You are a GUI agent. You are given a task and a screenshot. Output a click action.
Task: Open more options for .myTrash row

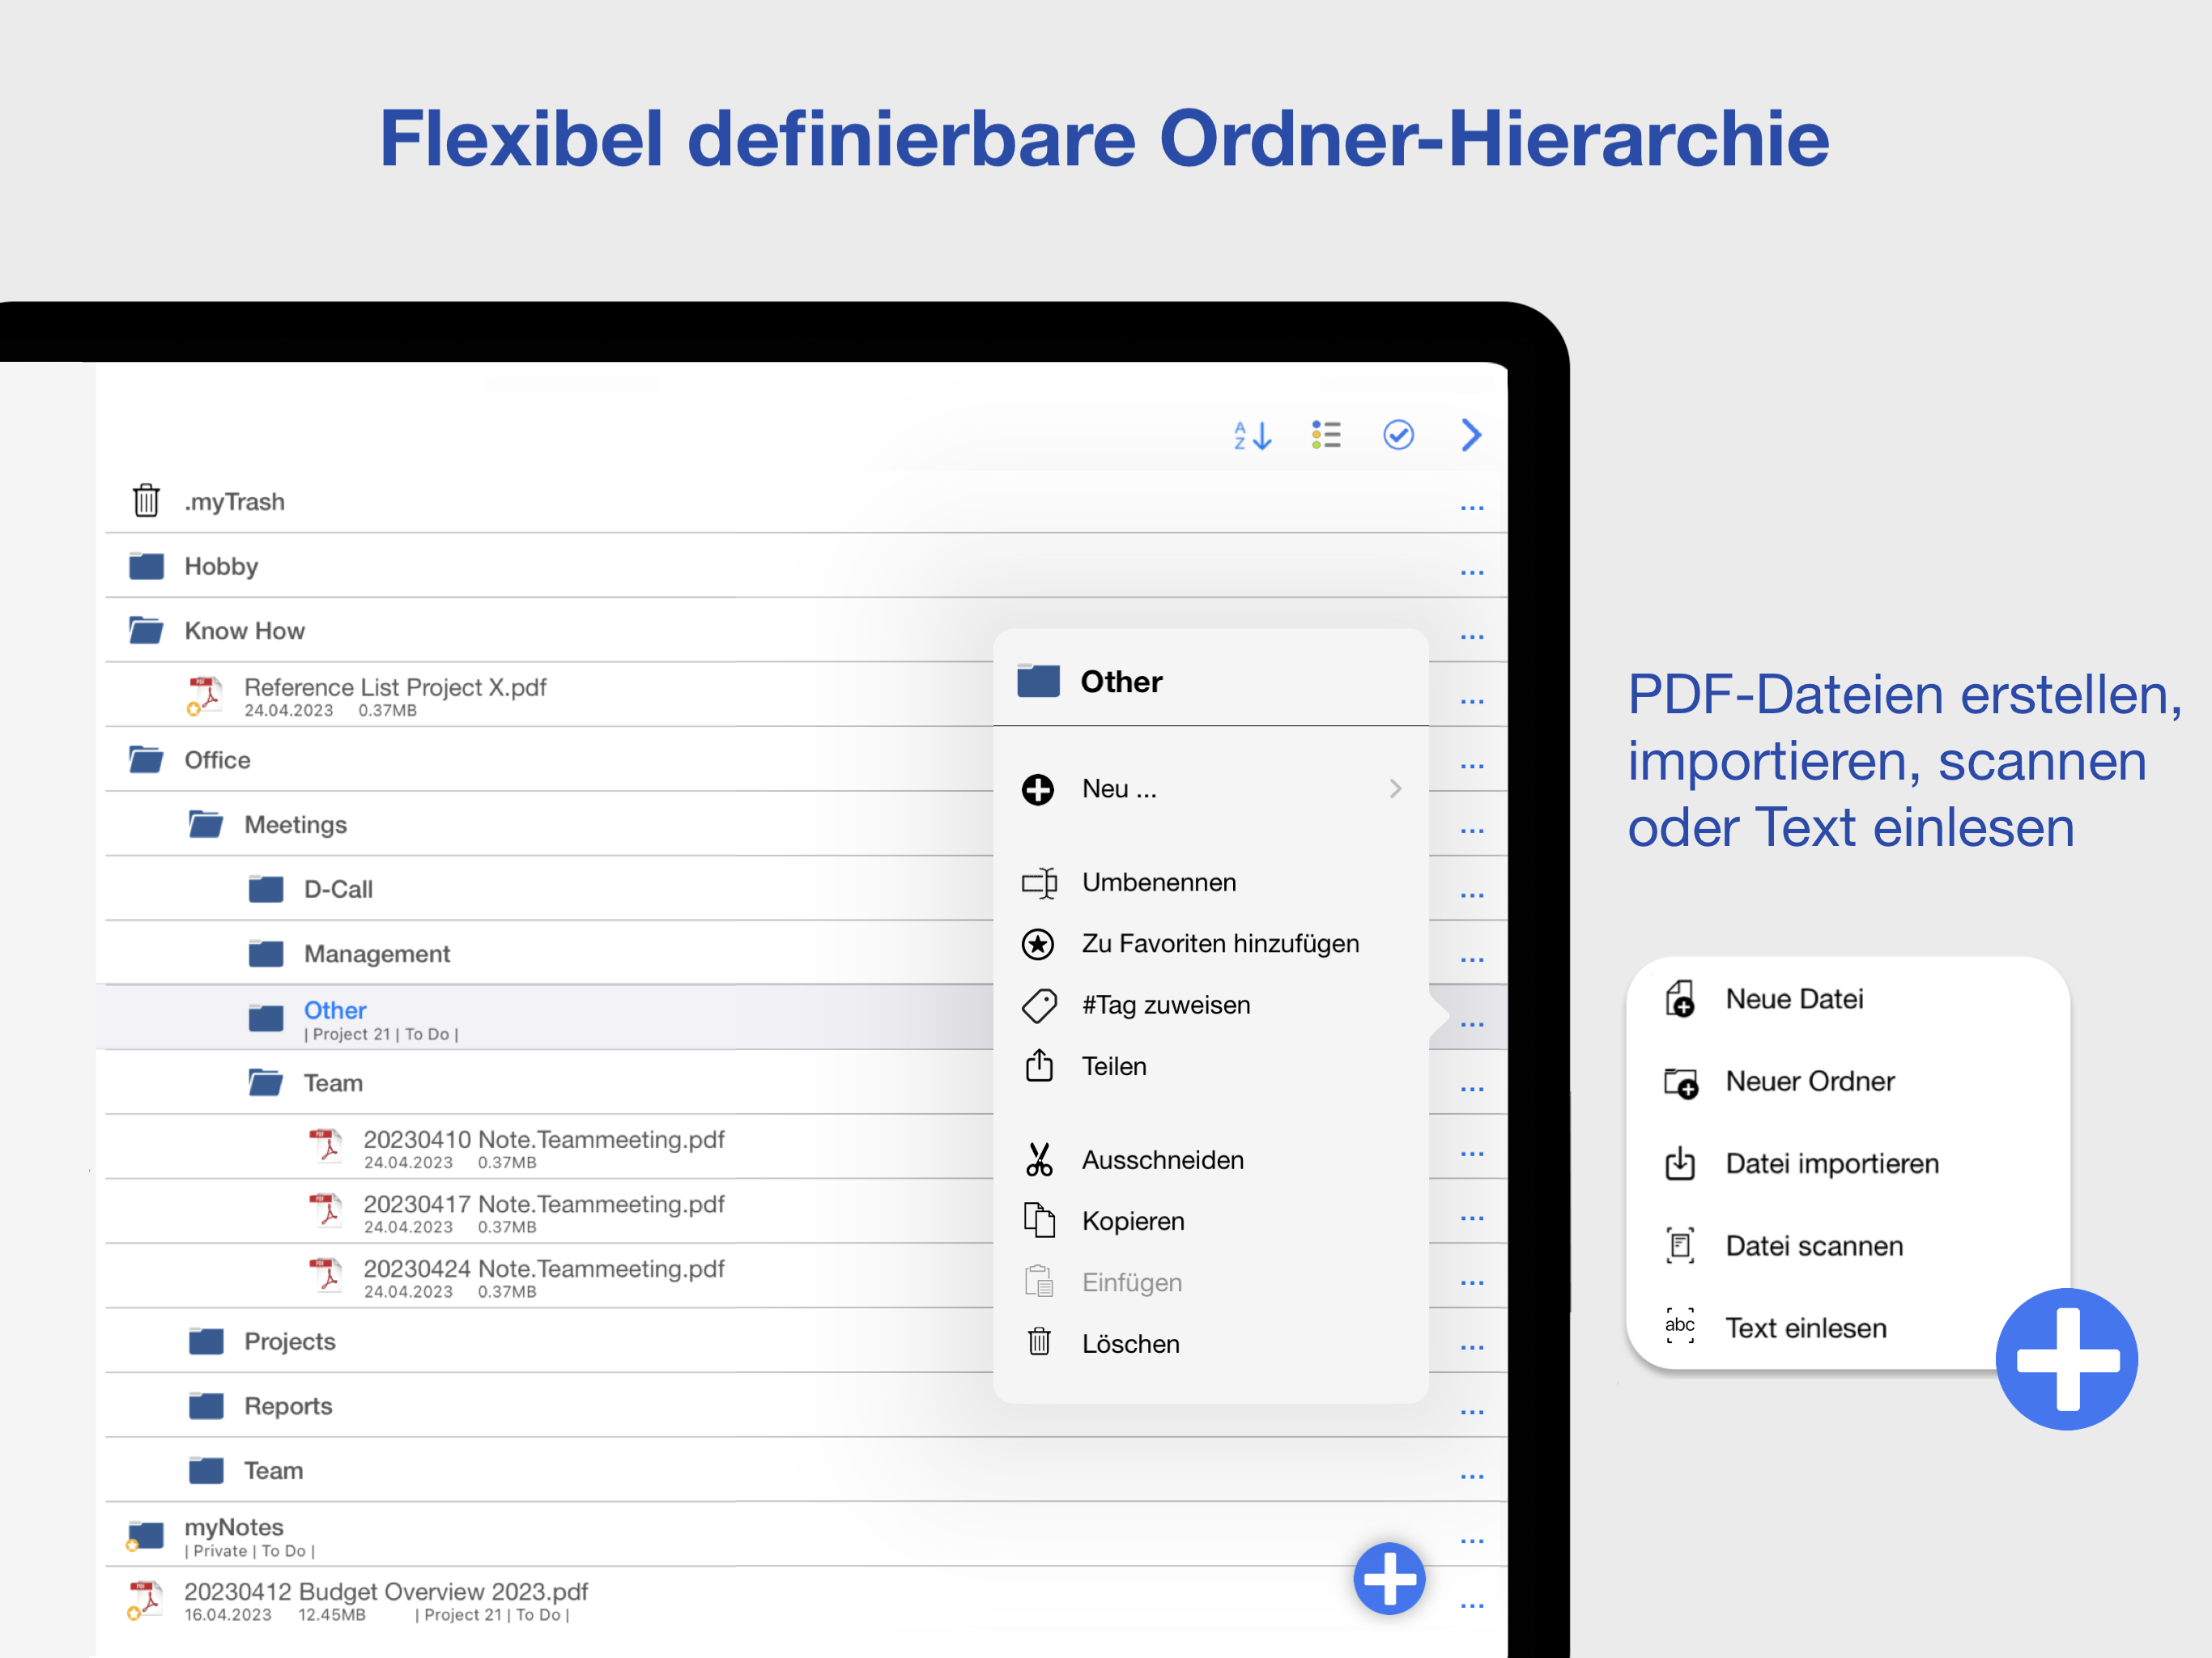coord(1471,508)
